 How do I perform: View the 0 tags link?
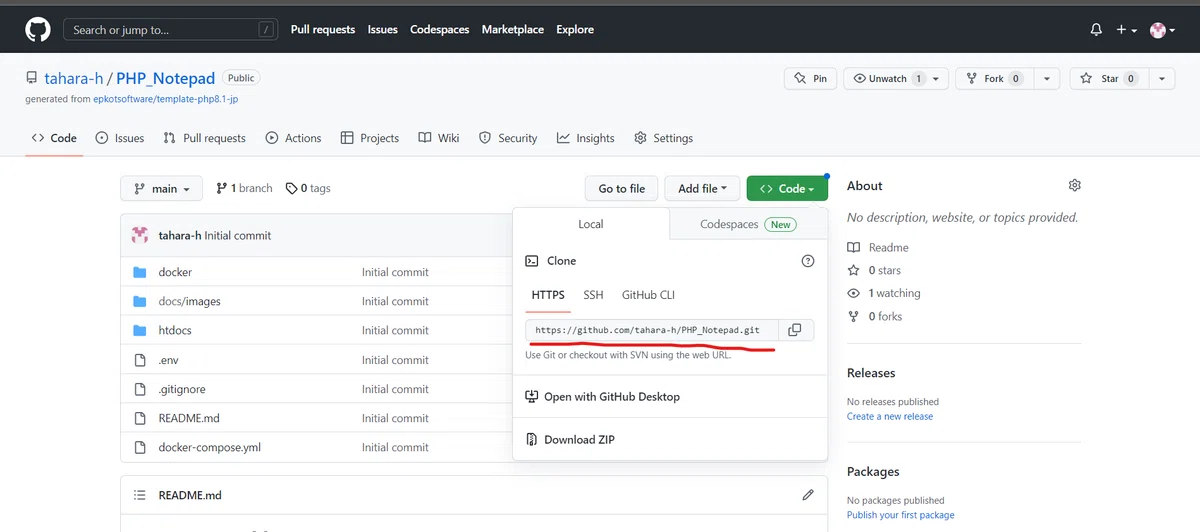pos(308,188)
